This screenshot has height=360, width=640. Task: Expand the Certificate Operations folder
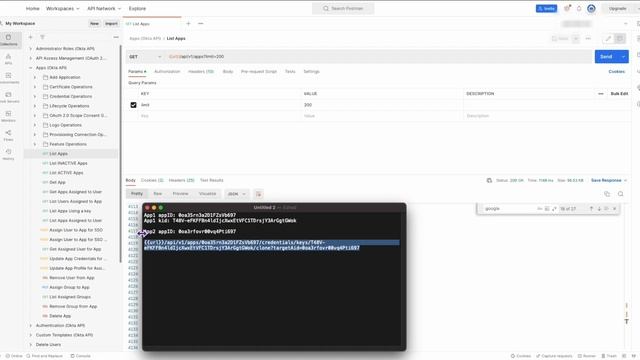(35, 87)
